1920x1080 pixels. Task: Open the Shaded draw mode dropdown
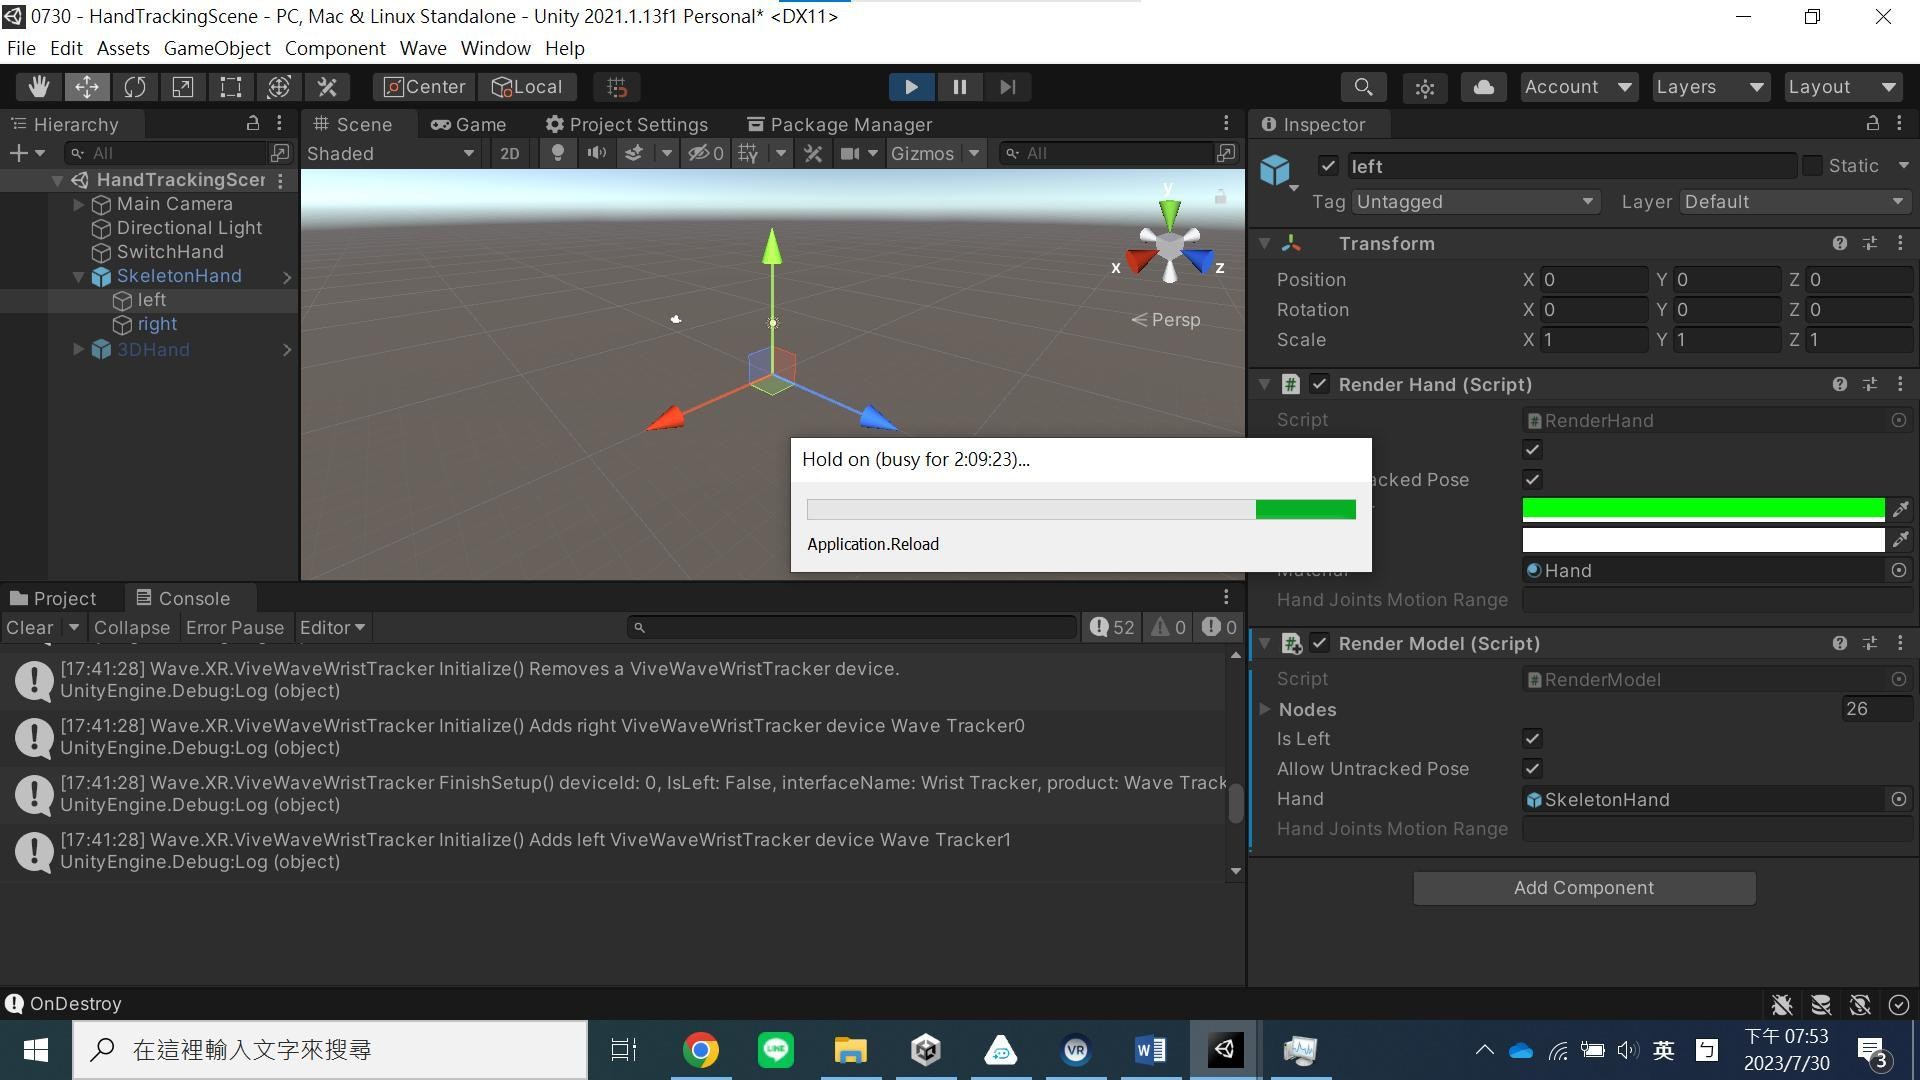390,153
